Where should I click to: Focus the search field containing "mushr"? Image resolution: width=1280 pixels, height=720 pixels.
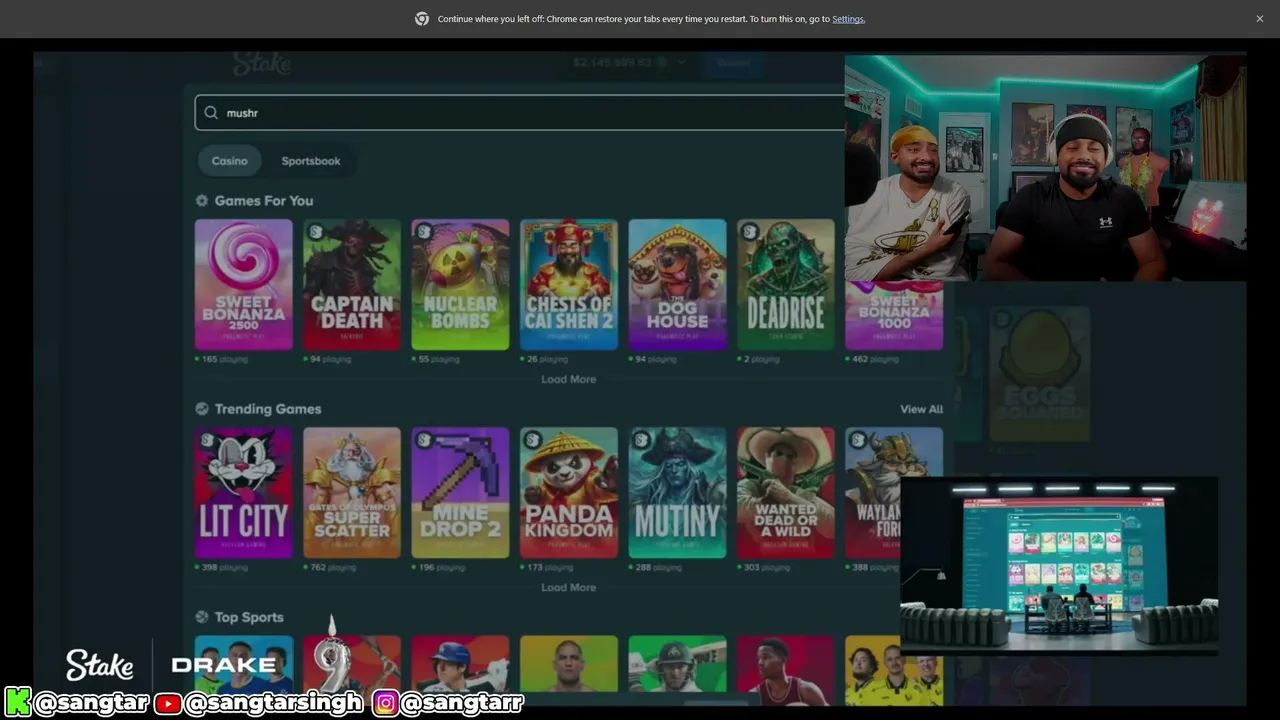[x=520, y=113]
